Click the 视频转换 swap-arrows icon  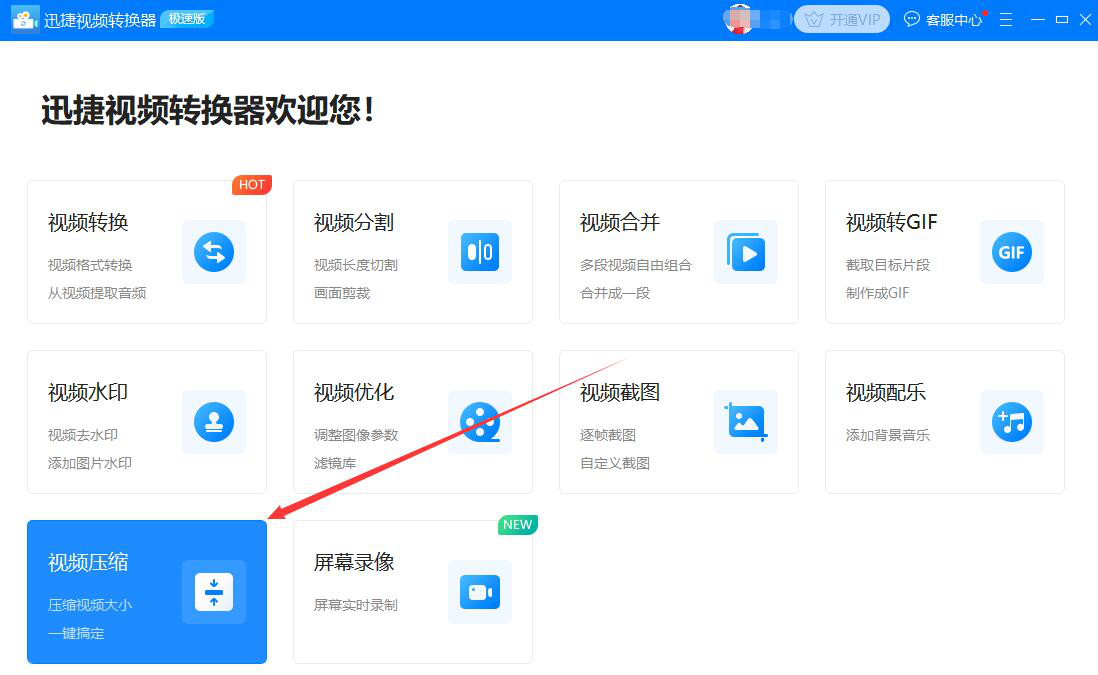(214, 252)
